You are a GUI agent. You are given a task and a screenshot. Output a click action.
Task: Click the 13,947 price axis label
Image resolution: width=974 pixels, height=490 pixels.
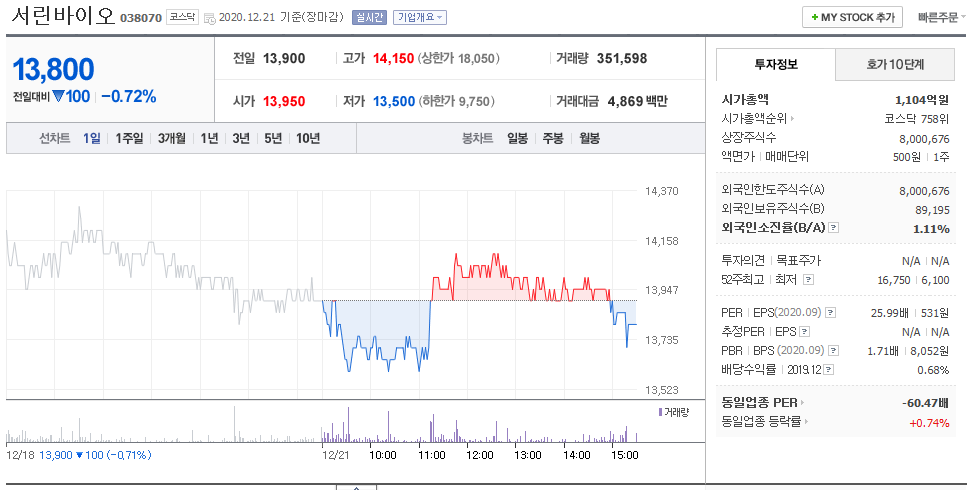pyautogui.click(x=662, y=290)
